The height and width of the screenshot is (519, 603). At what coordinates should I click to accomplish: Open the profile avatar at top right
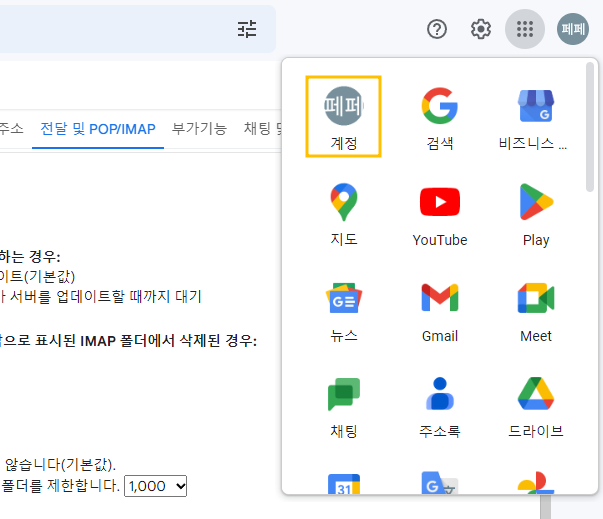click(573, 29)
